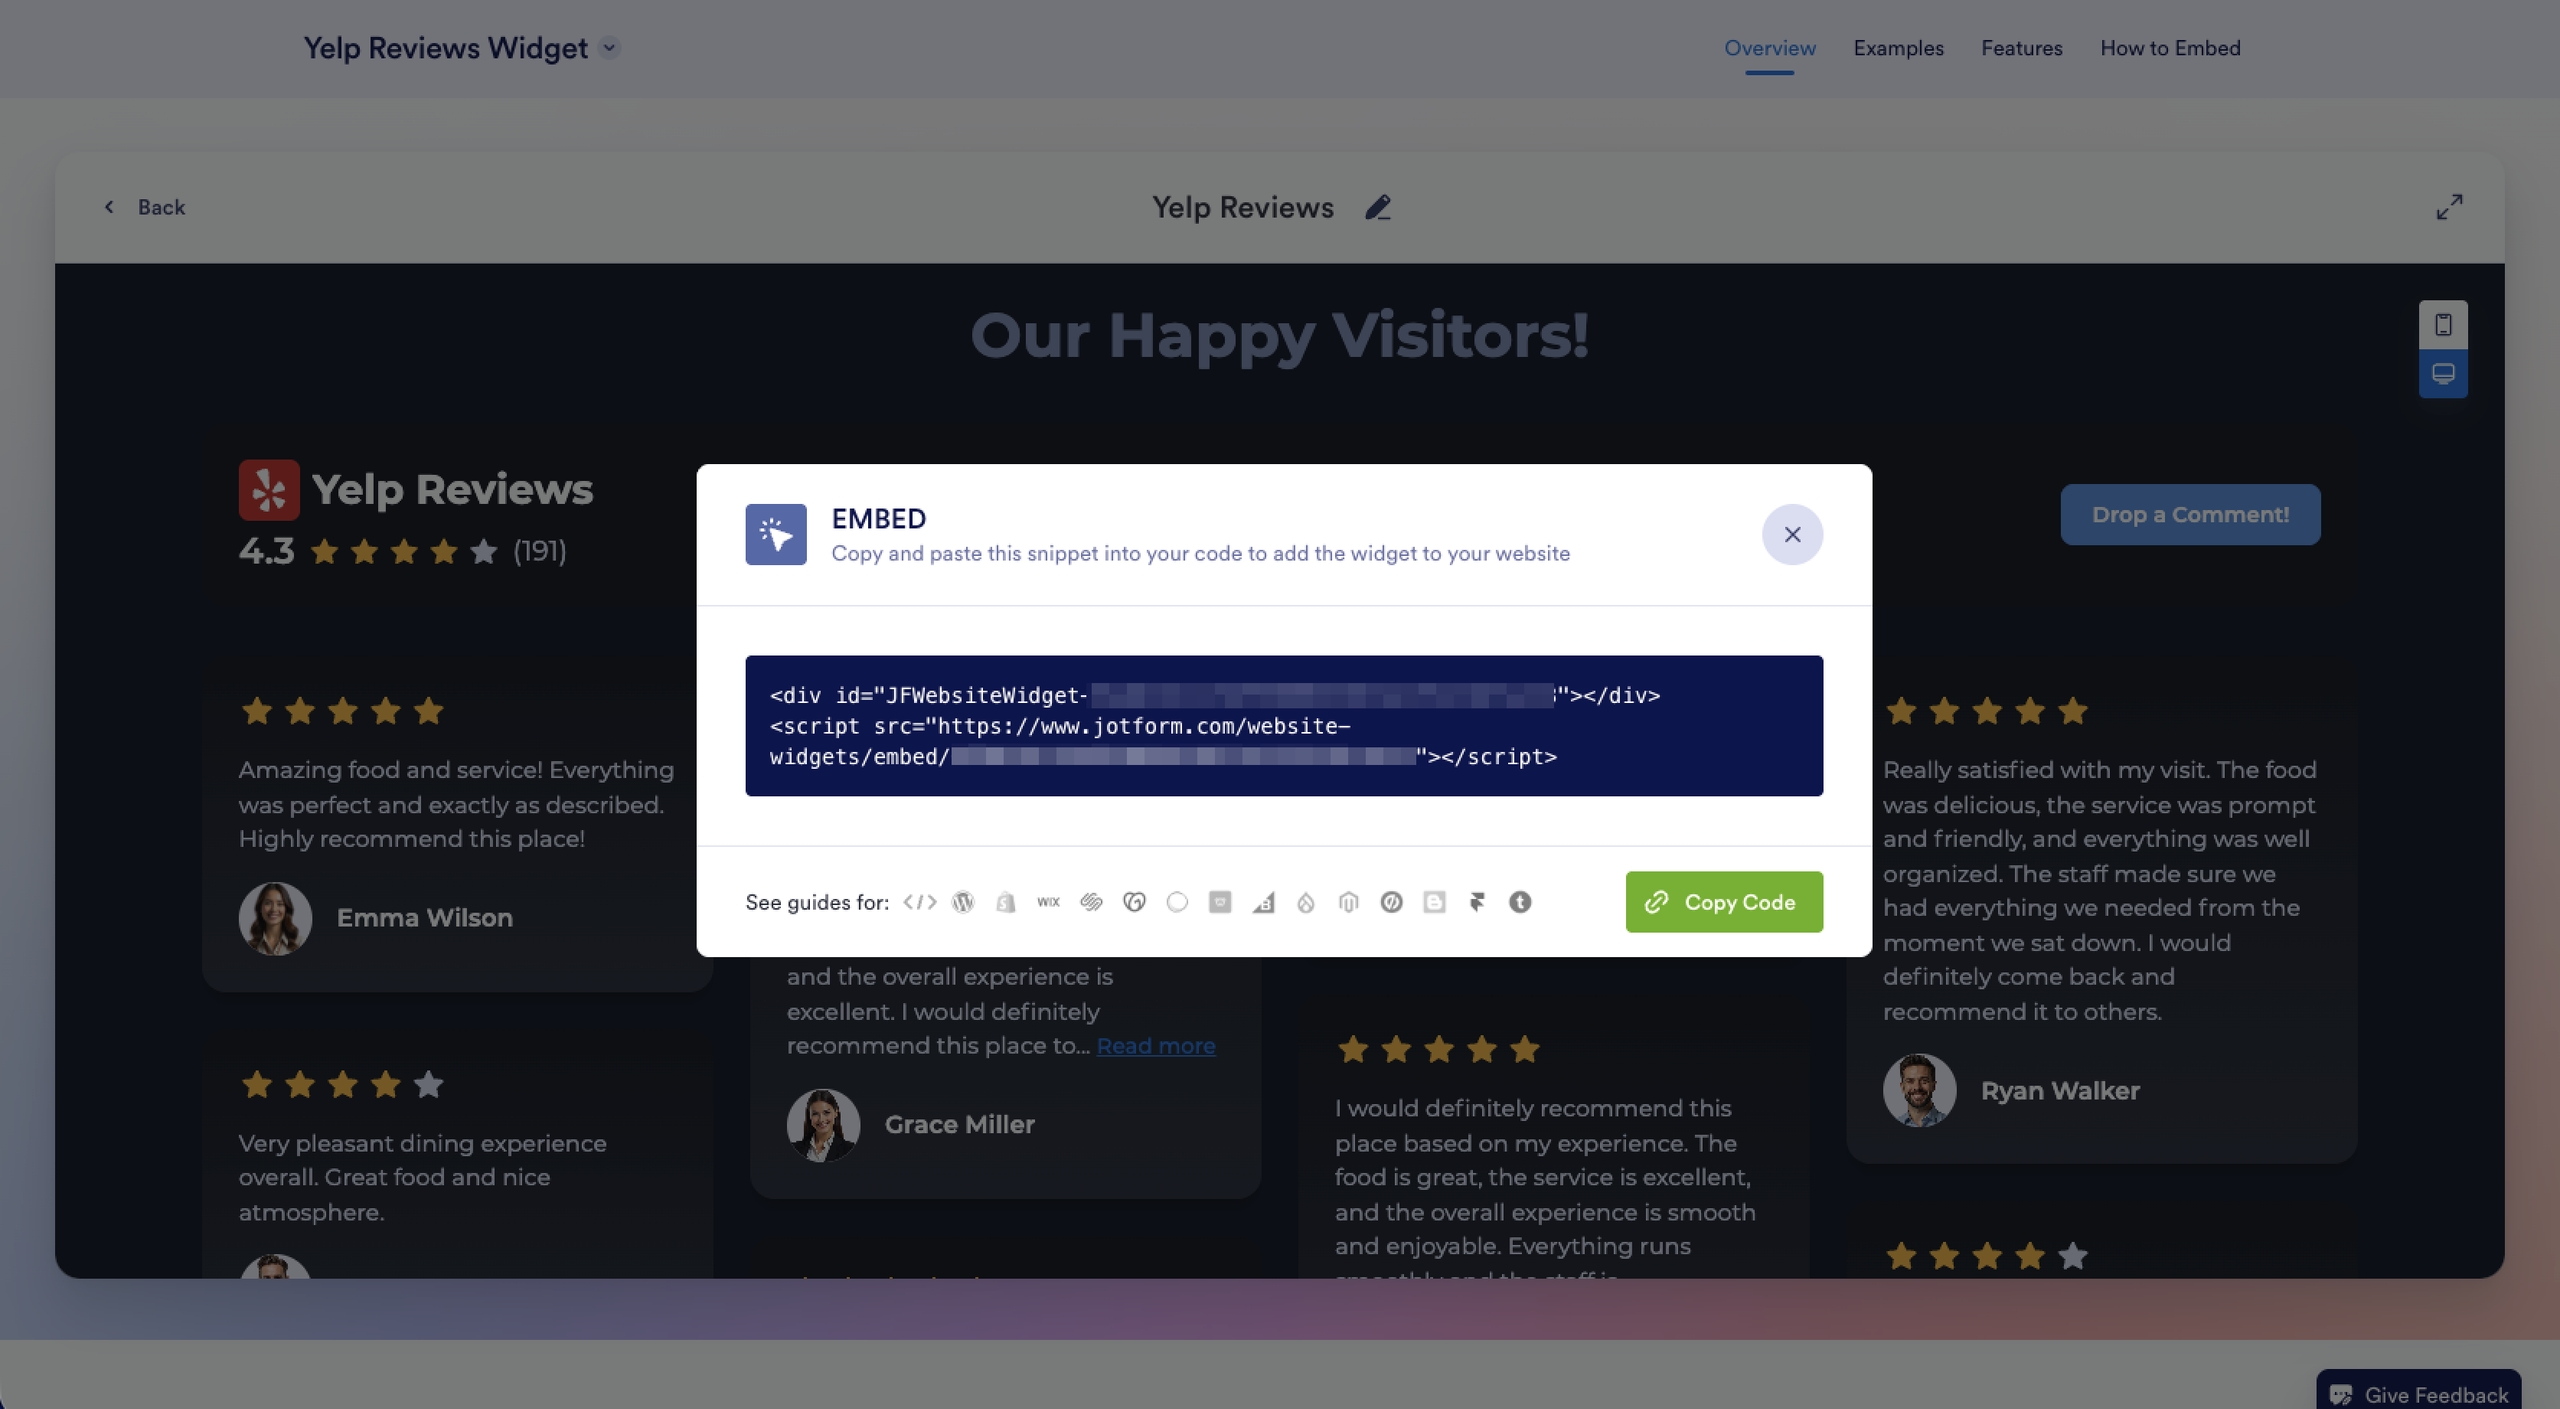Screen dimensions: 2560x1409
Task: Click the (191) review count
Action: [540, 551]
